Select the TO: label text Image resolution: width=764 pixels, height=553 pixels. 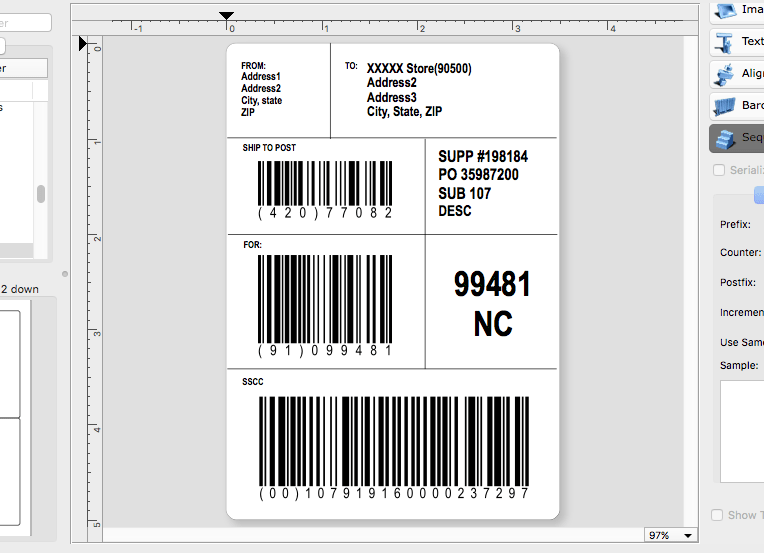click(x=351, y=66)
